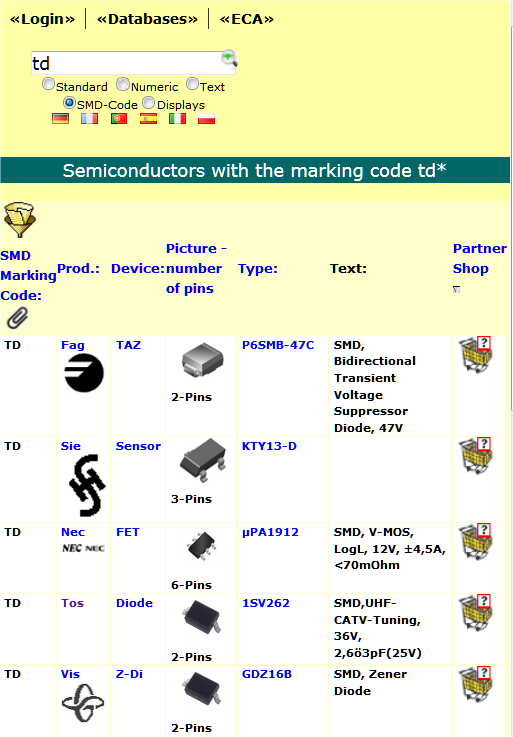Click the Siemens manufacturer logo

point(87,485)
